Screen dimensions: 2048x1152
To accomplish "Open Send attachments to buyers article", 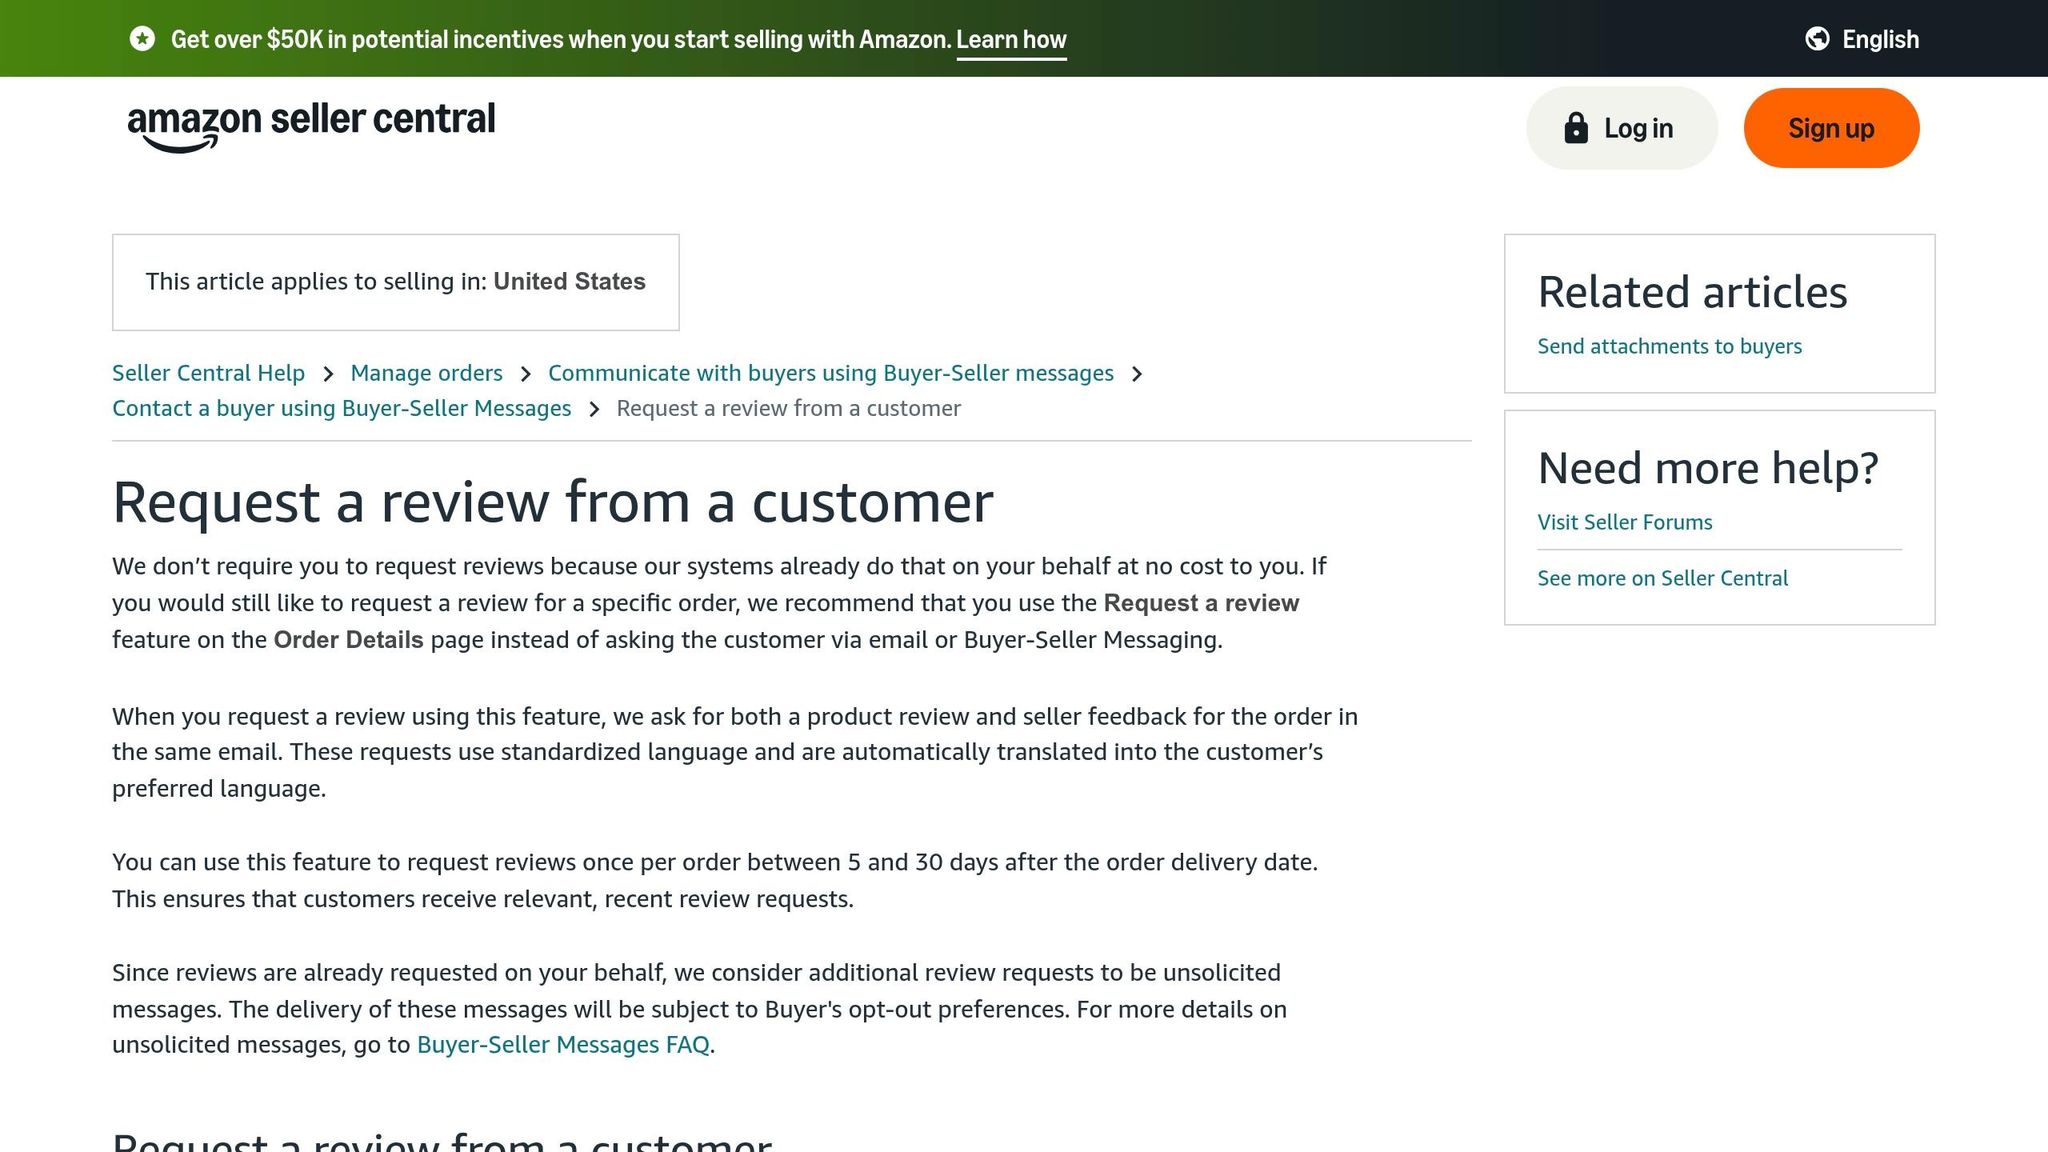I will click(x=1669, y=346).
